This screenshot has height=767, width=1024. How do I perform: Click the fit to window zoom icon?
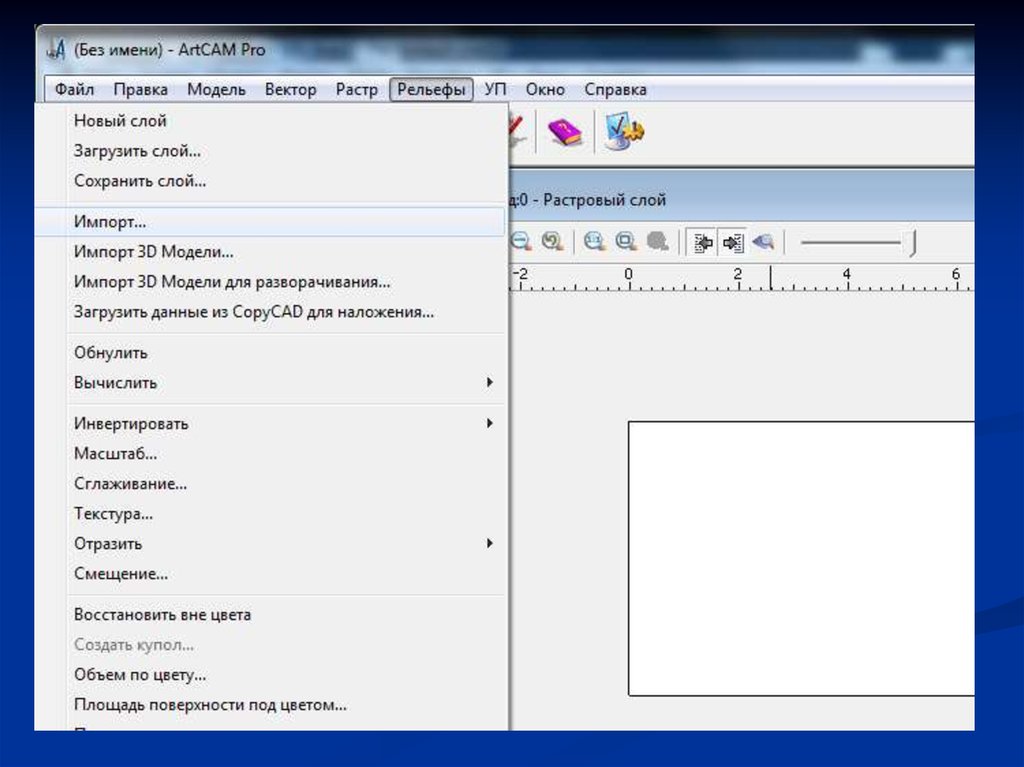tap(626, 241)
